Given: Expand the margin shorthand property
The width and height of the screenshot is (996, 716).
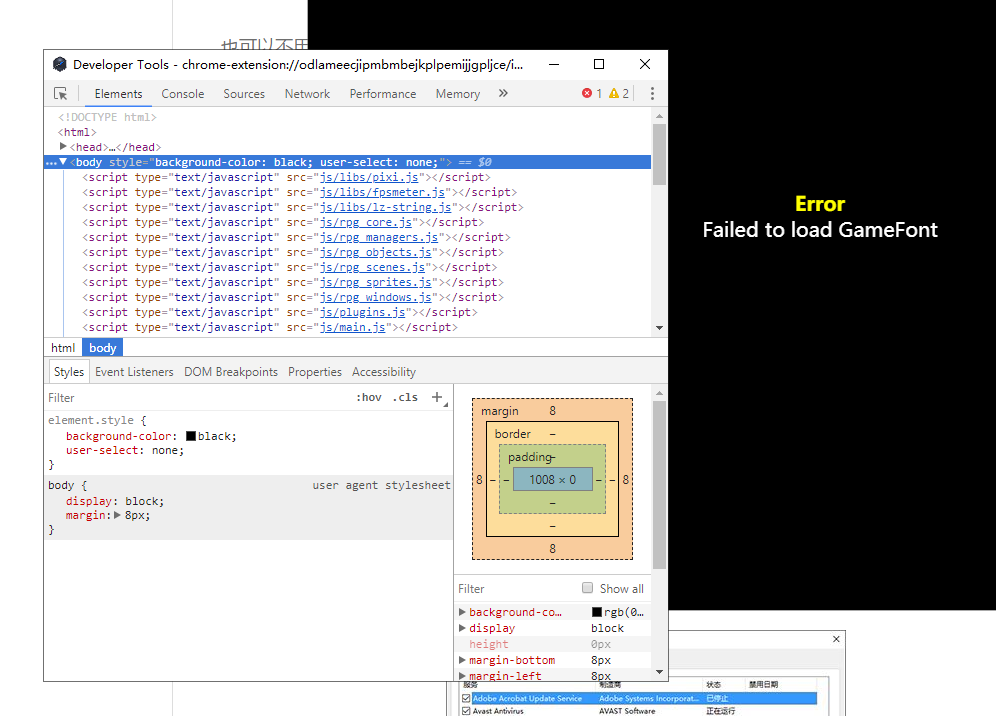Looking at the screenshot, I should [118, 515].
